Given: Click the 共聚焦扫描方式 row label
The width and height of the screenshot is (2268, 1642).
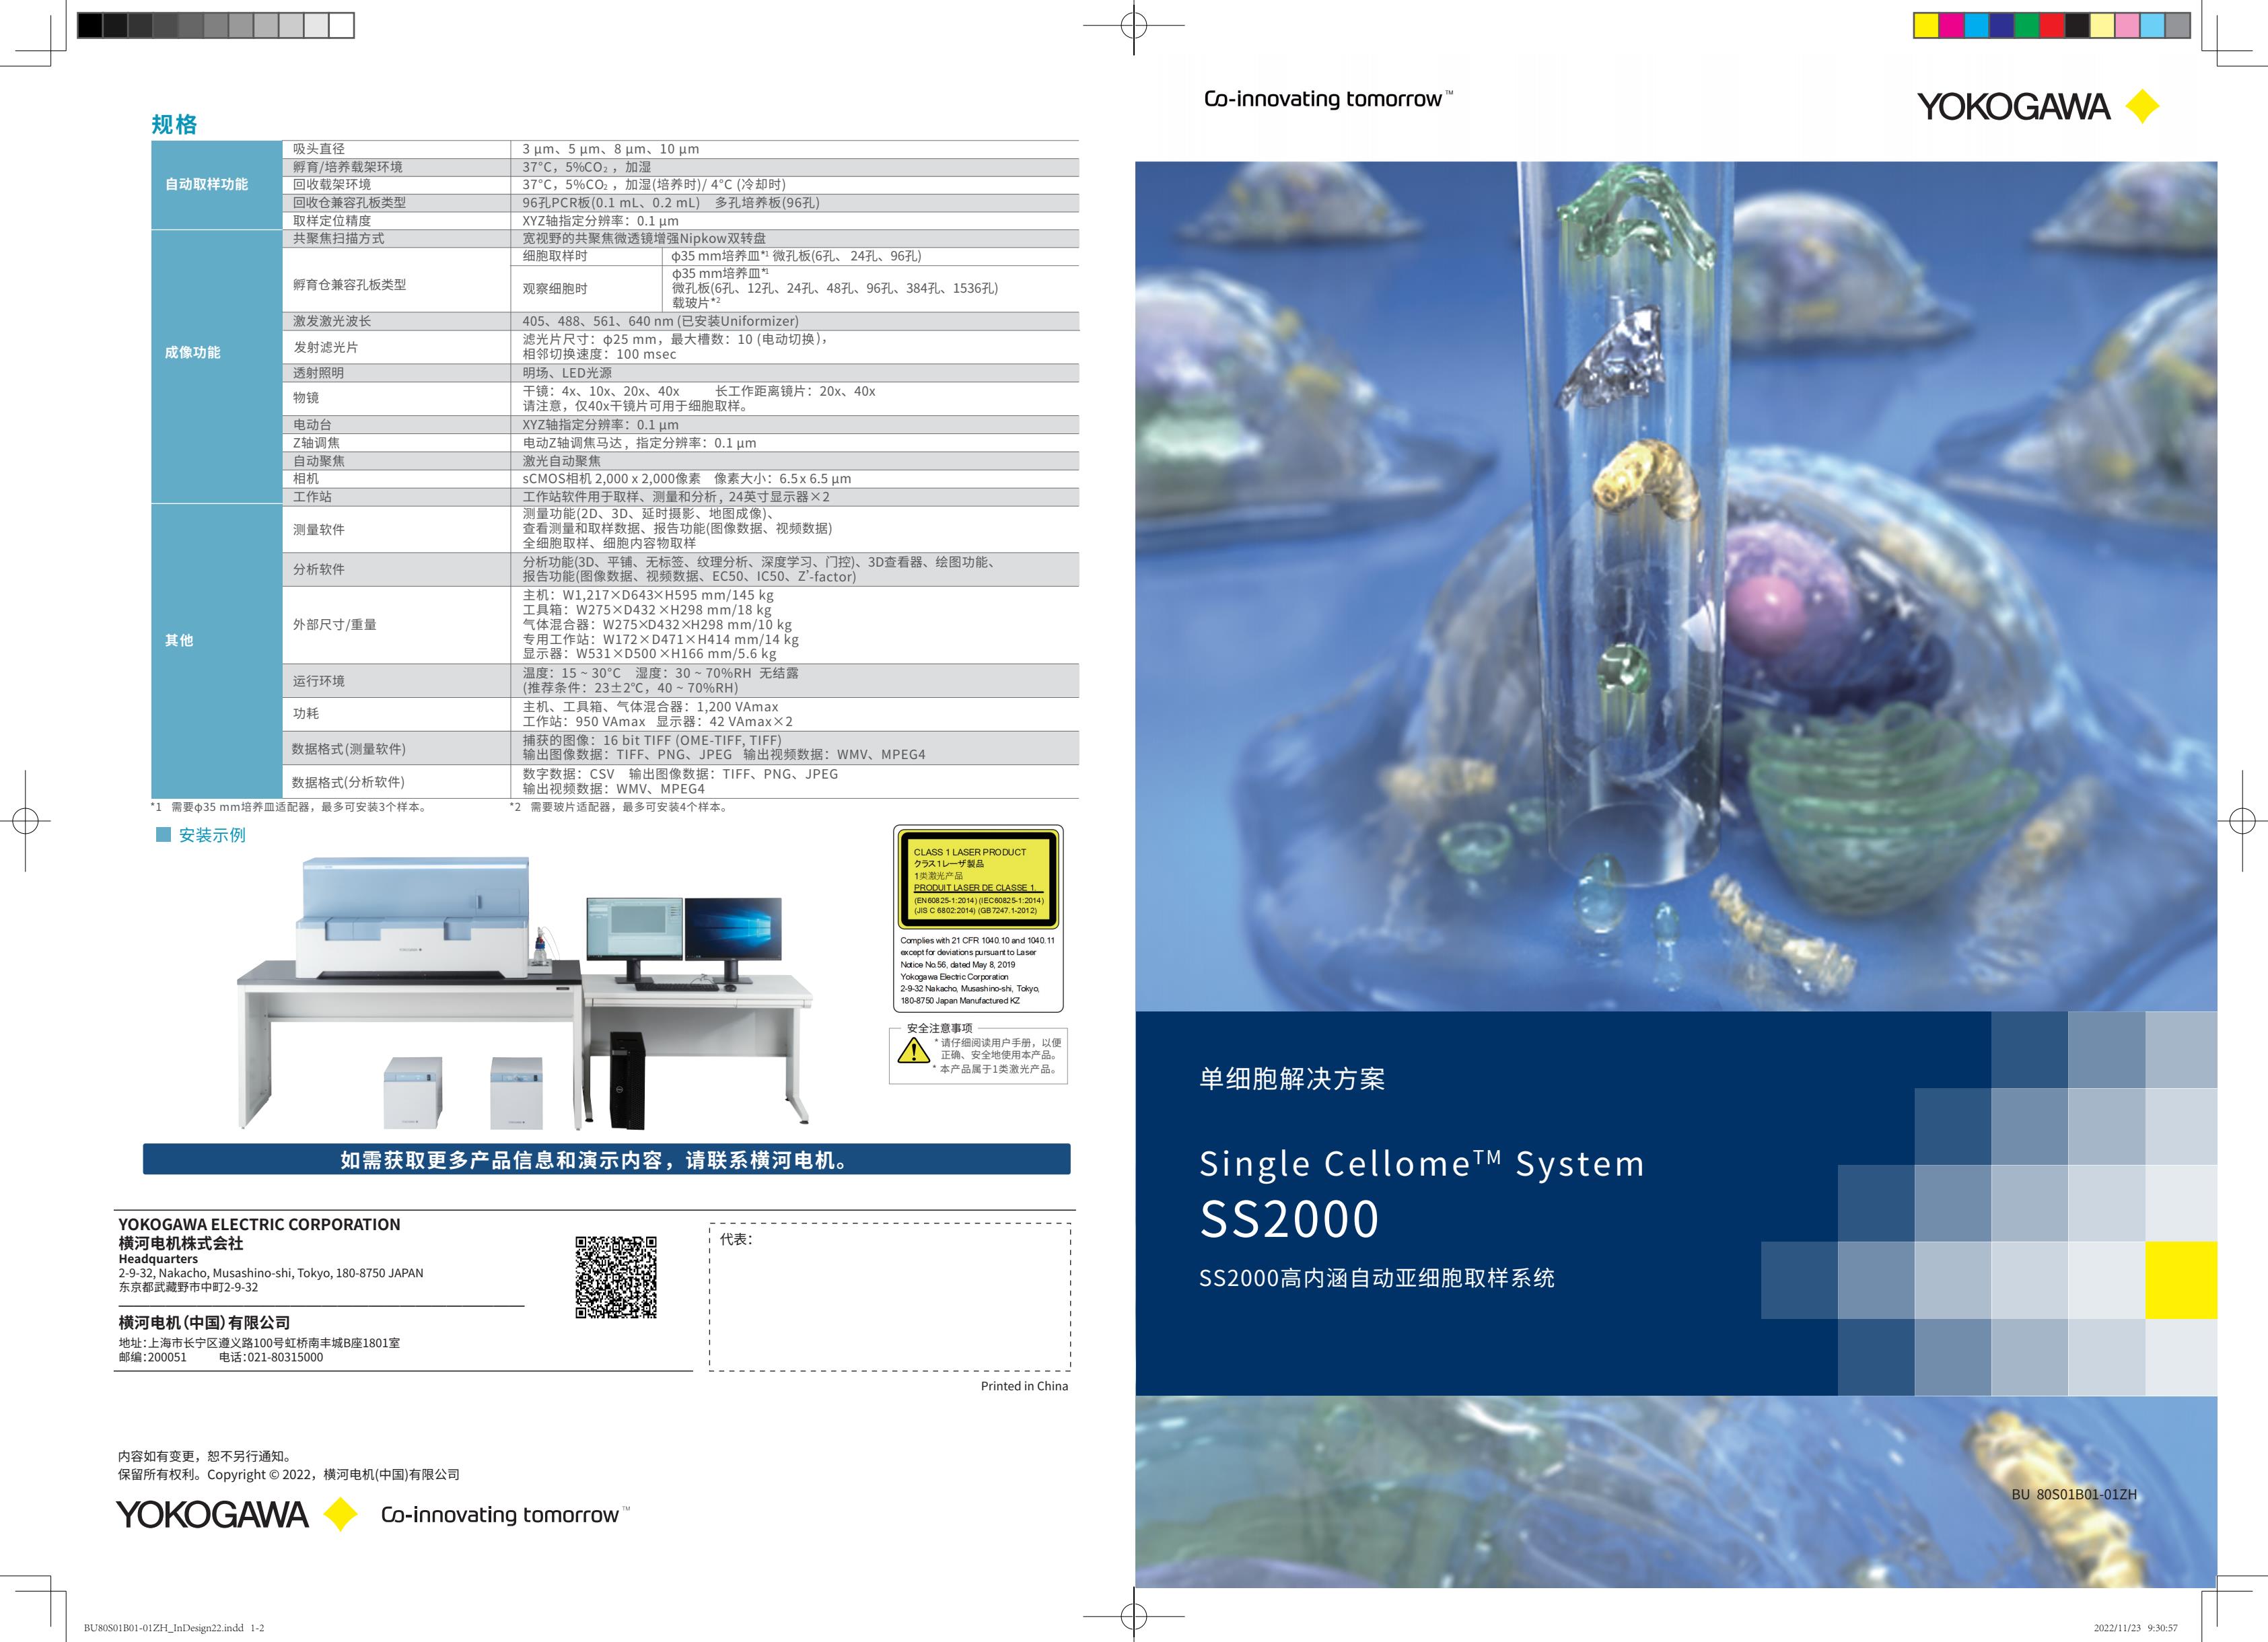Looking at the screenshot, I should point(338,238).
